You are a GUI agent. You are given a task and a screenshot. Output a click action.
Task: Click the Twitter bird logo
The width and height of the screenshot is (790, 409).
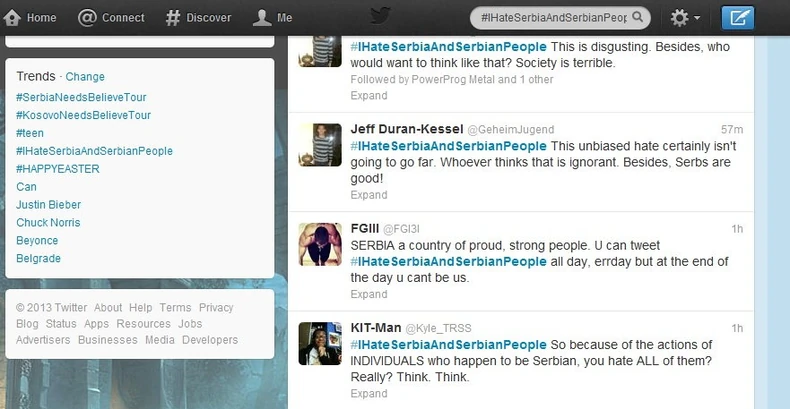pos(380,16)
